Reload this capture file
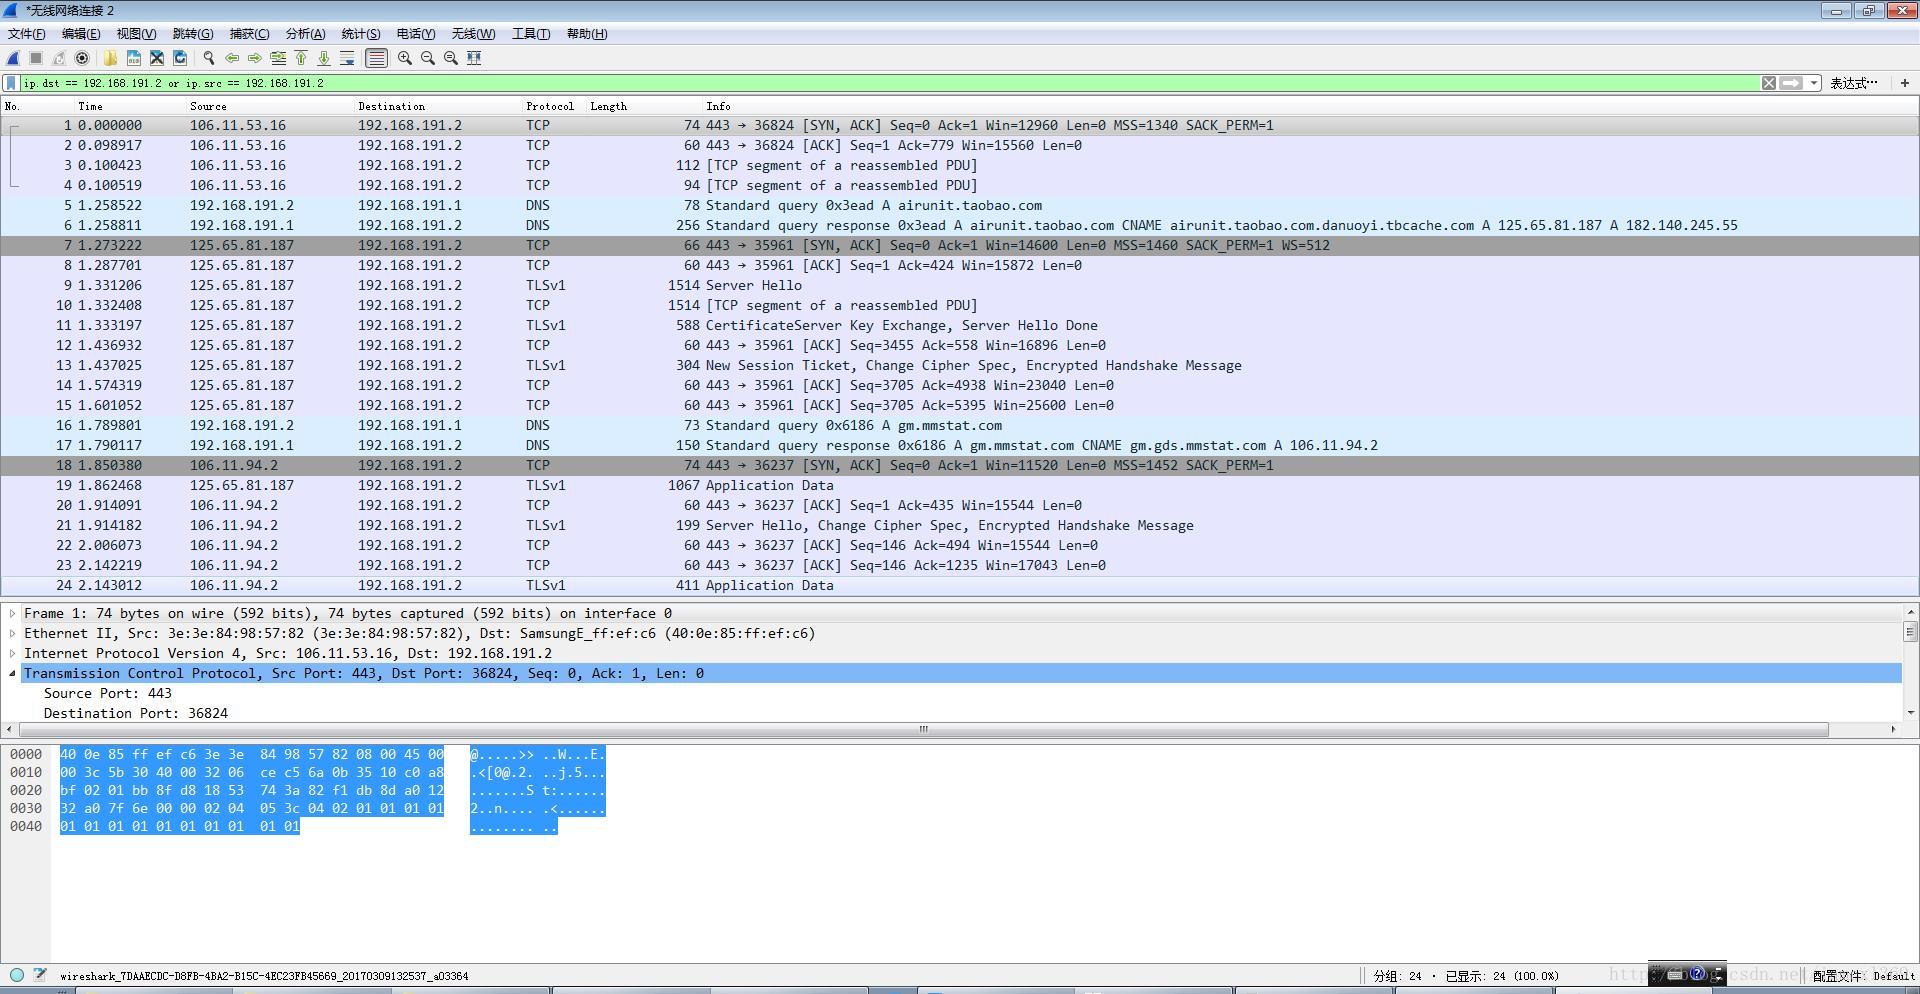 [x=180, y=58]
